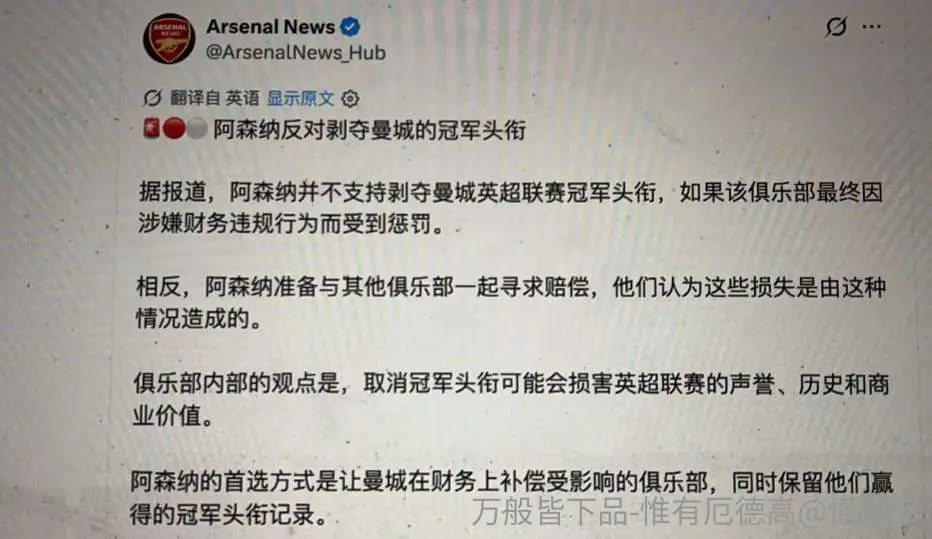This screenshot has height=539, width=932.
Task: Open translation settings gear icon
Action: pos(350,99)
